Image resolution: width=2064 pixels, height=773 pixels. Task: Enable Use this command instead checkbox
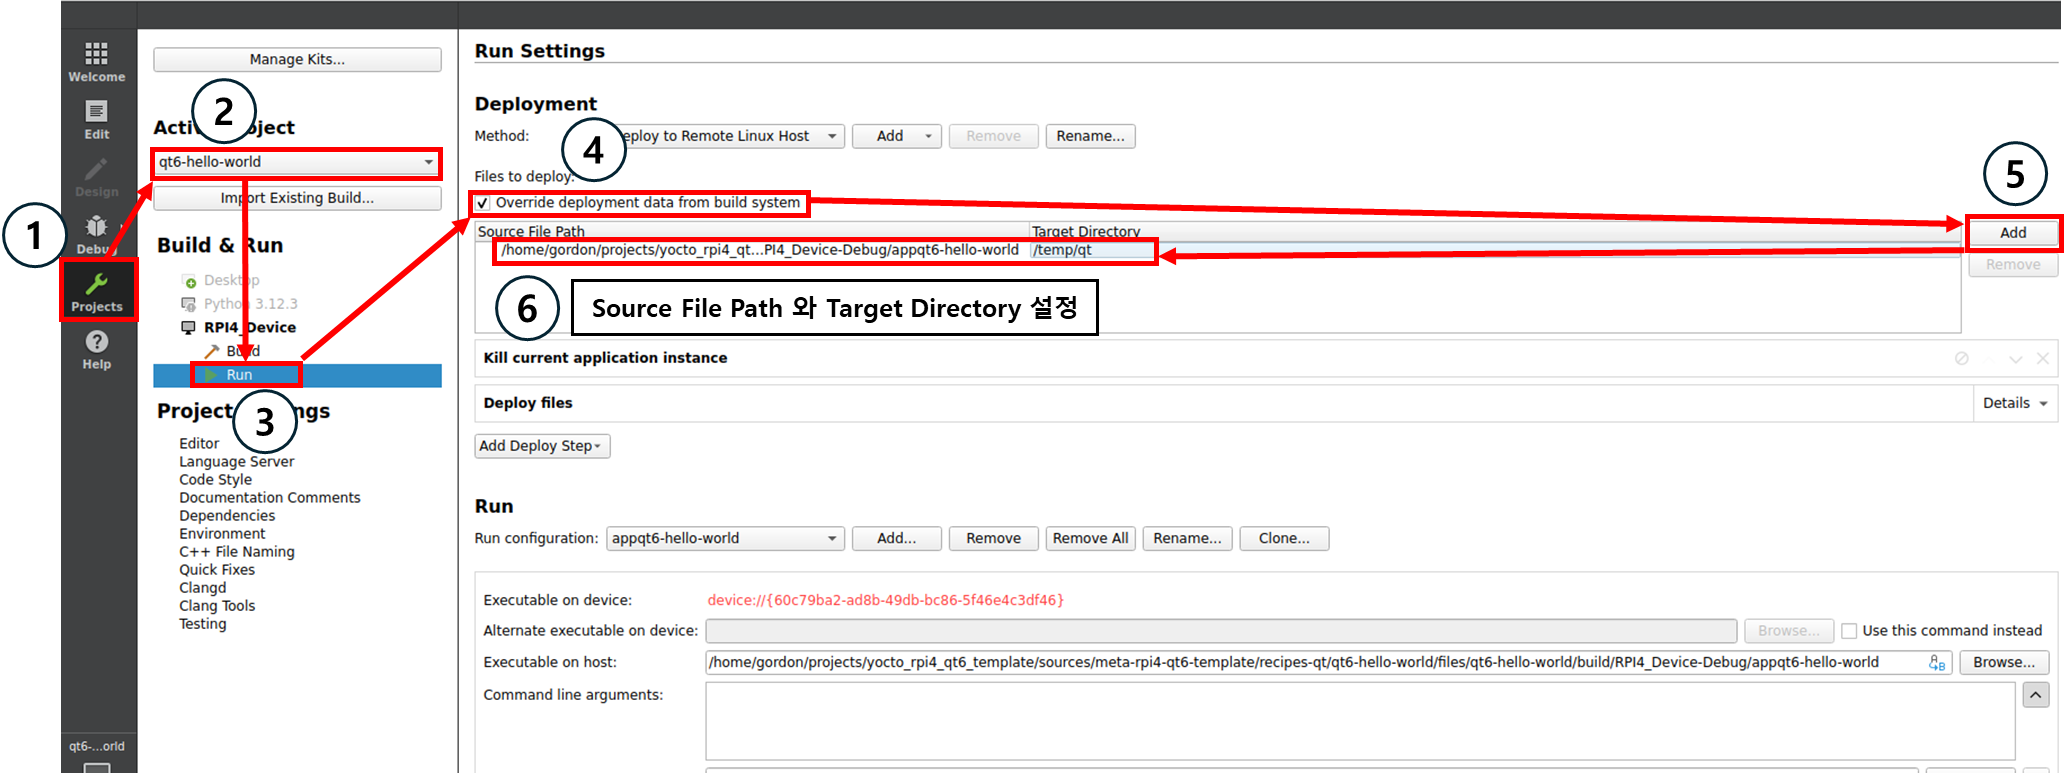click(1849, 631)
